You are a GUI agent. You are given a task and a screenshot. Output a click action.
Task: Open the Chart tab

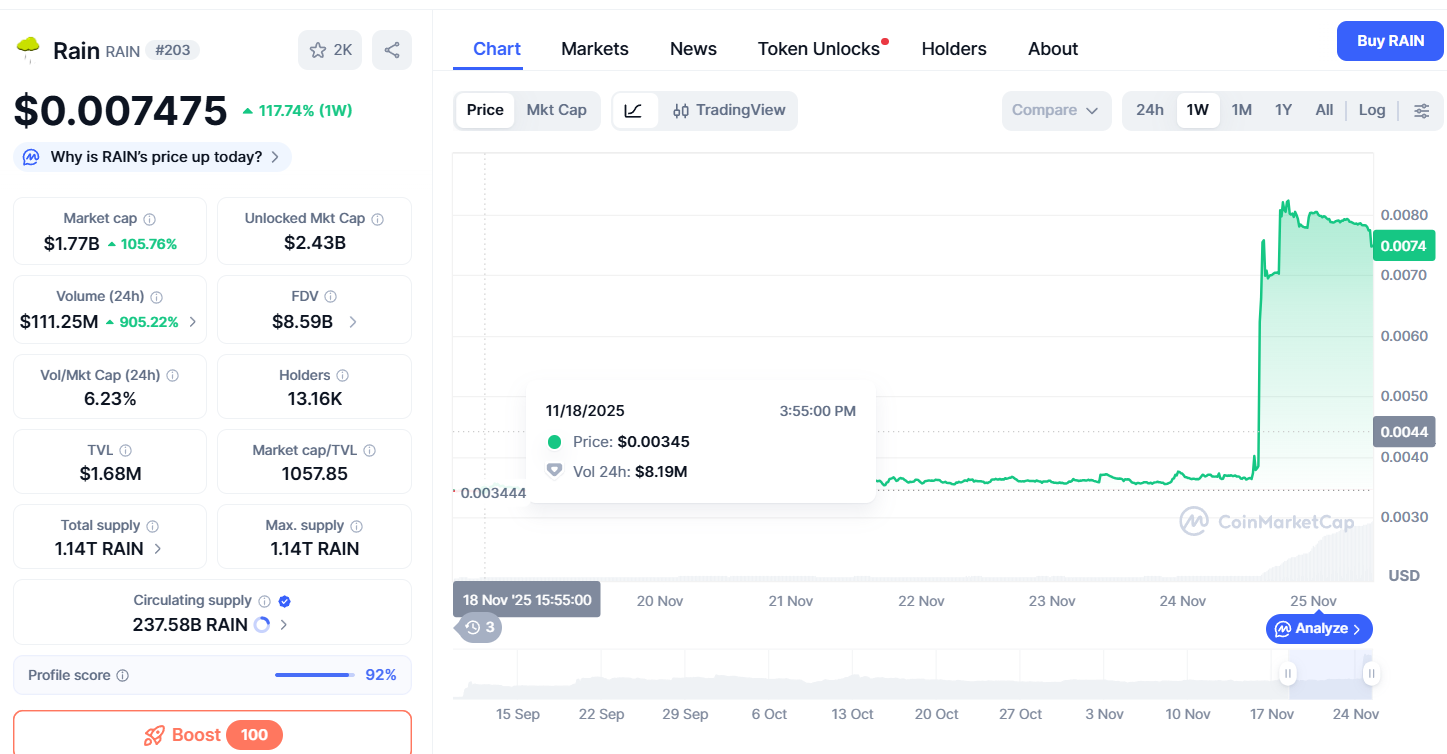click(x=497, y=49)
